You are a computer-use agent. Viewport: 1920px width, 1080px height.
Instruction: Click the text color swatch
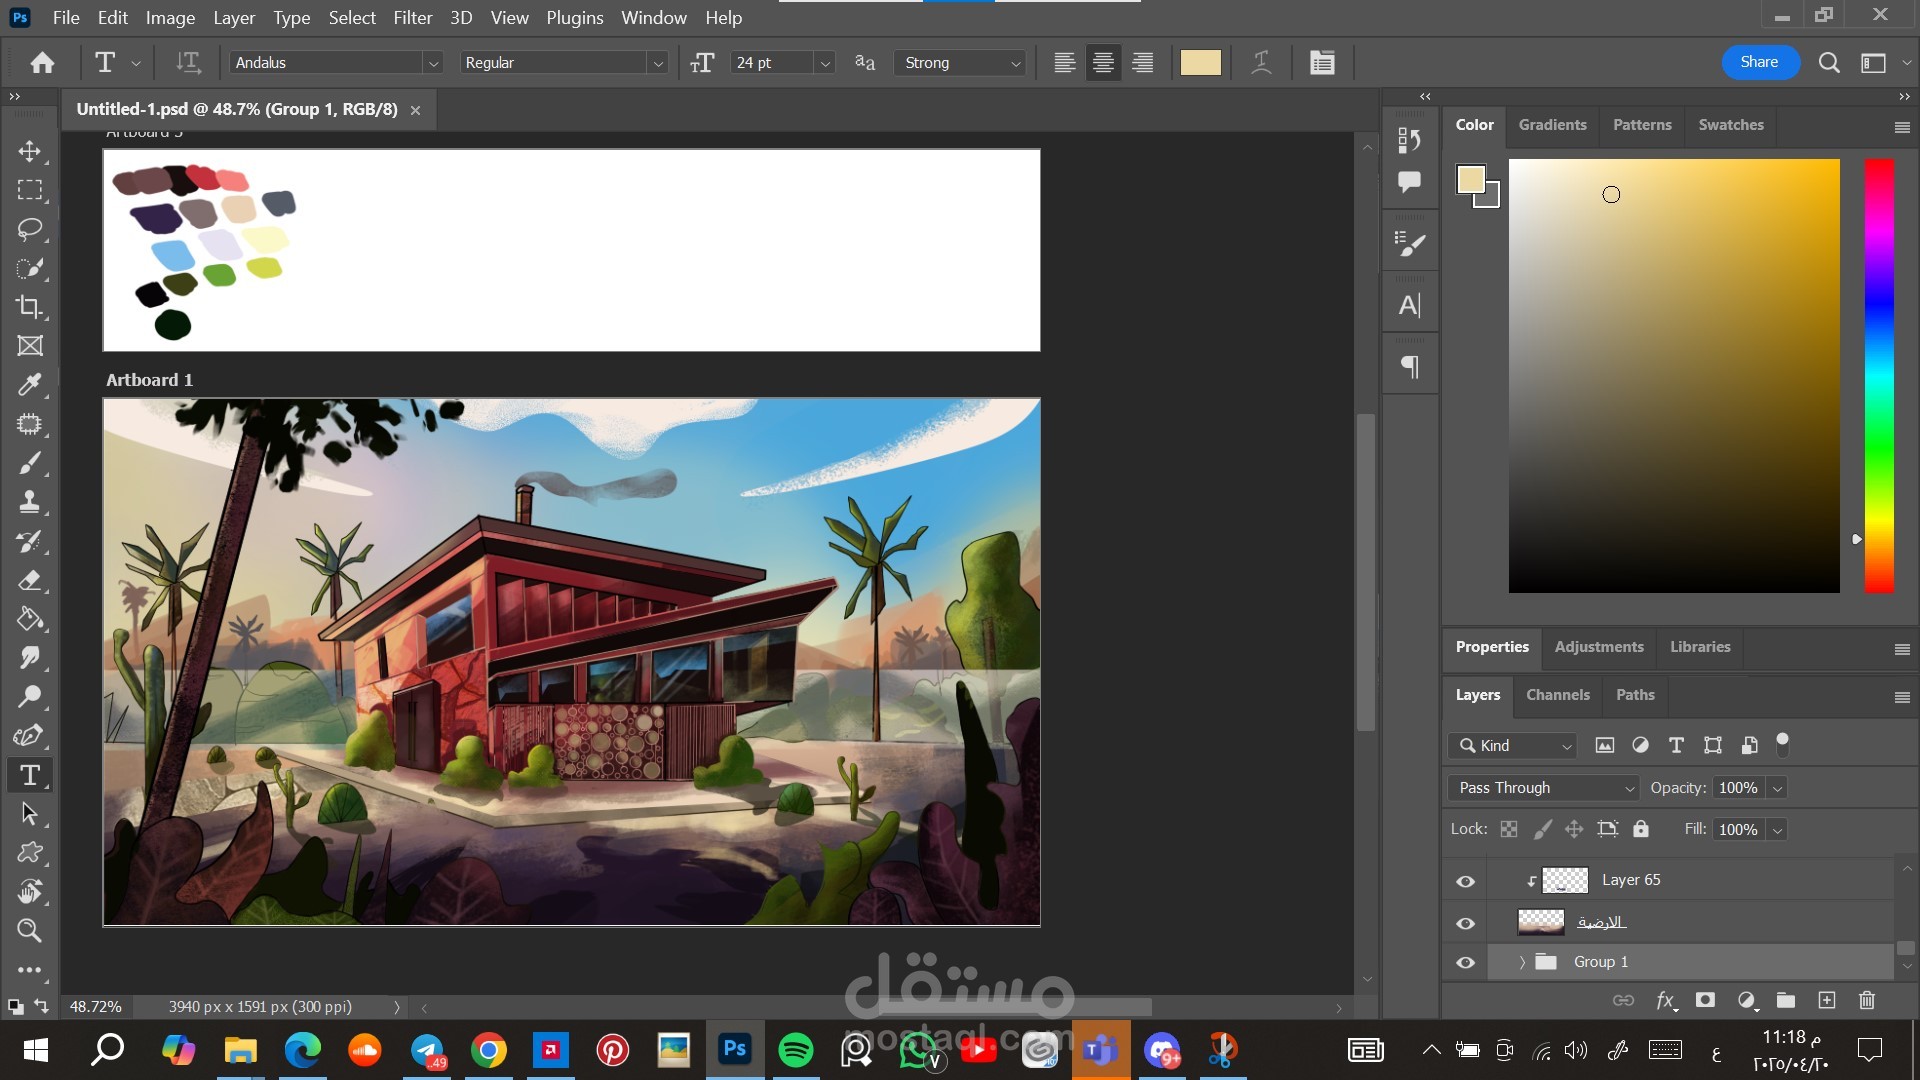point(1200,62)
